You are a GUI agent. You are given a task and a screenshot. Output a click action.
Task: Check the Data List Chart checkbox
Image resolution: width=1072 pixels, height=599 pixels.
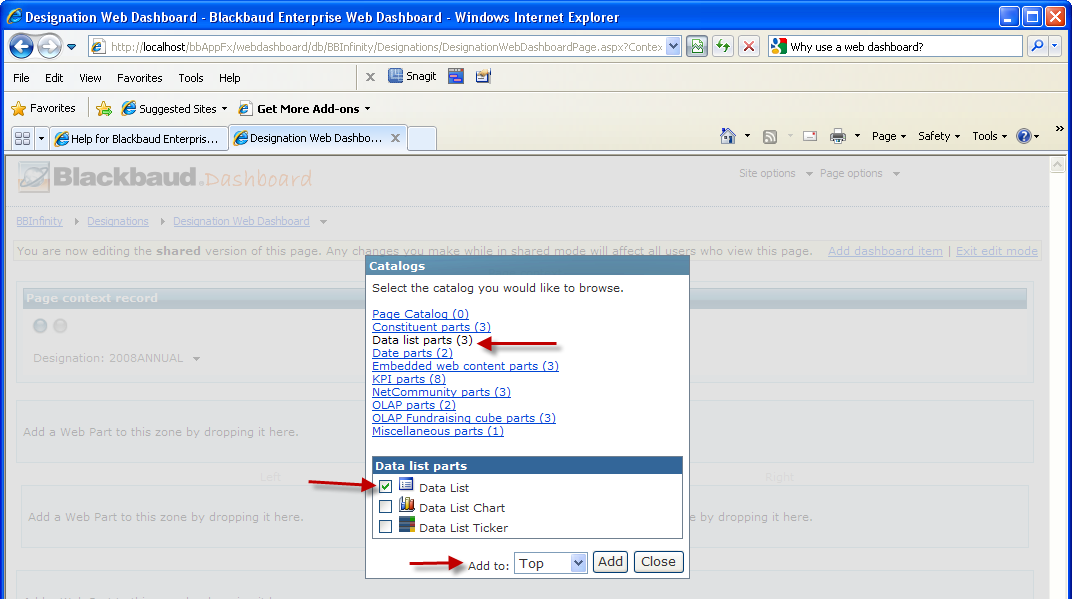pyautogui.click(x=386, y=507)
